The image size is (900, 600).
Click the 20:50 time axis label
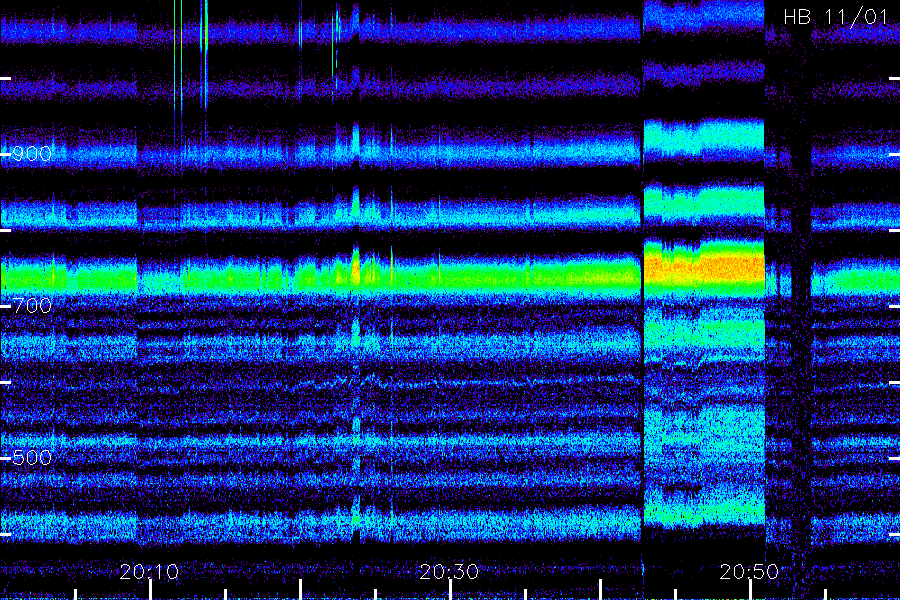(x=749, y=572)
